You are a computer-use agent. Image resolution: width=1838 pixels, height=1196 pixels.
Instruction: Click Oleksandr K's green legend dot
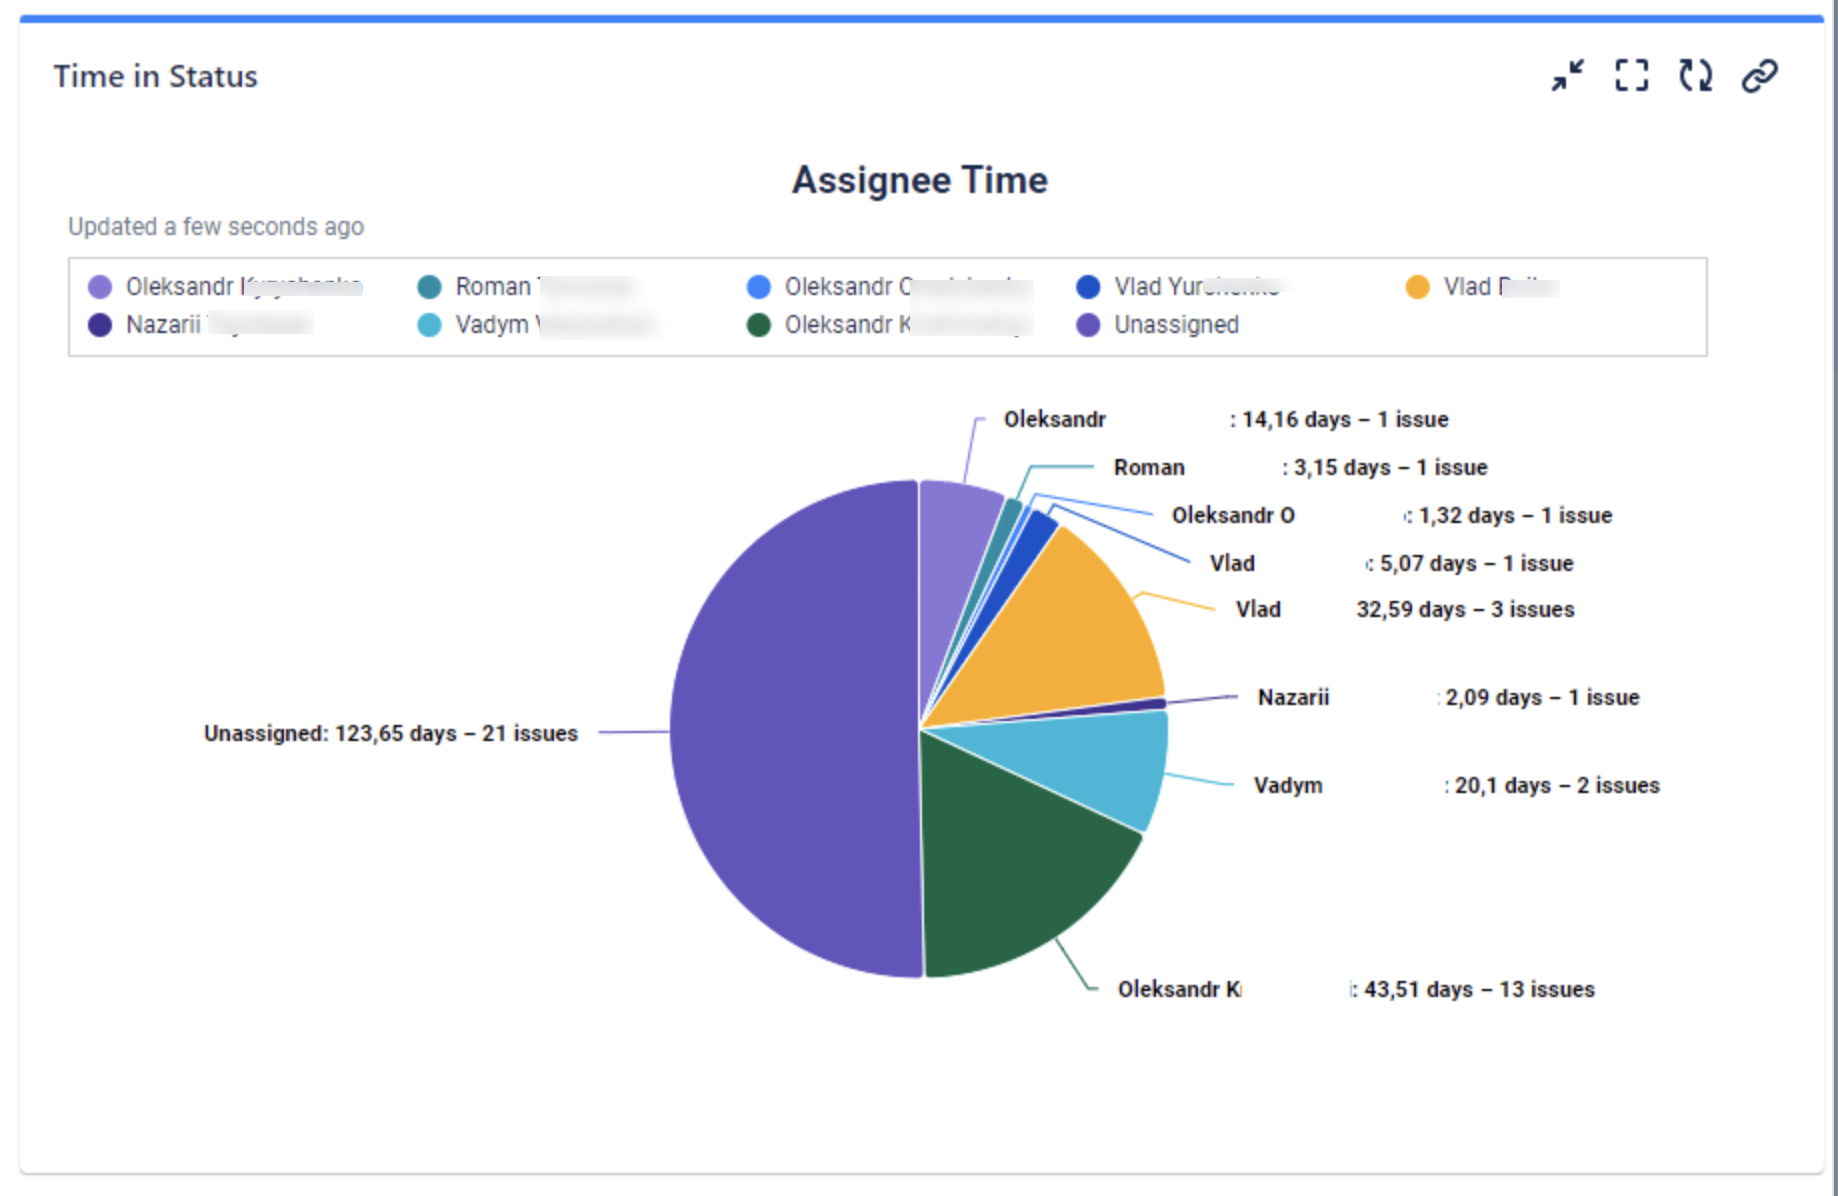(757, 324)
